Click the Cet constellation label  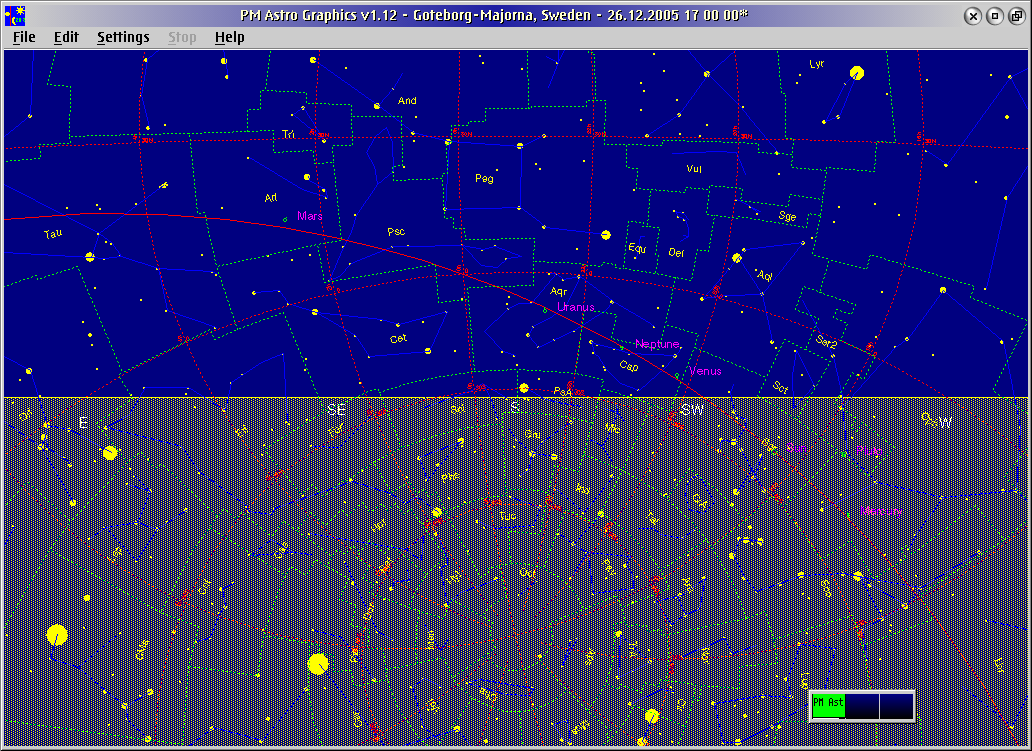pyautogui.click(x=398, y=339)
